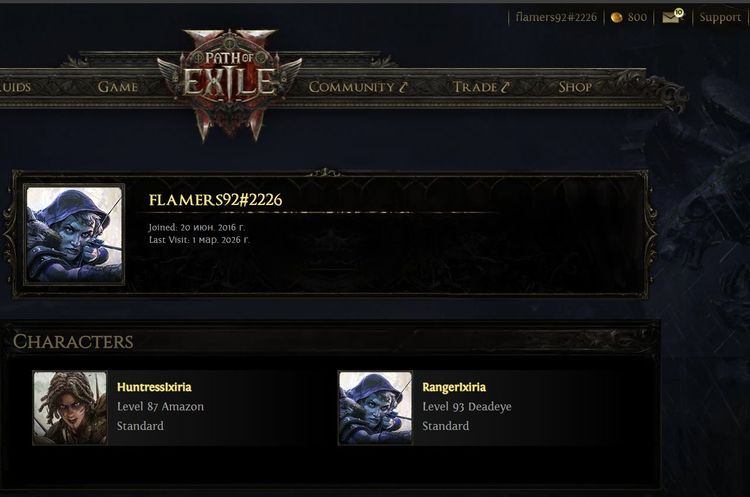
Task: Click the Support link
Action: [x=720, y=17]
